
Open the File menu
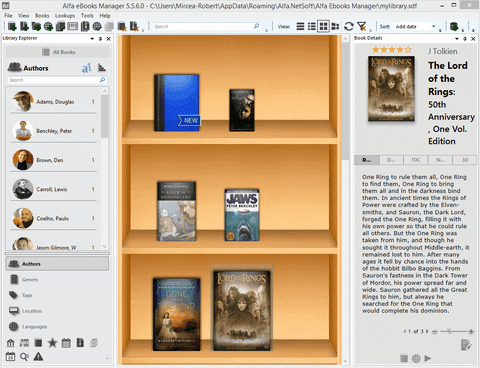[8, 15]
